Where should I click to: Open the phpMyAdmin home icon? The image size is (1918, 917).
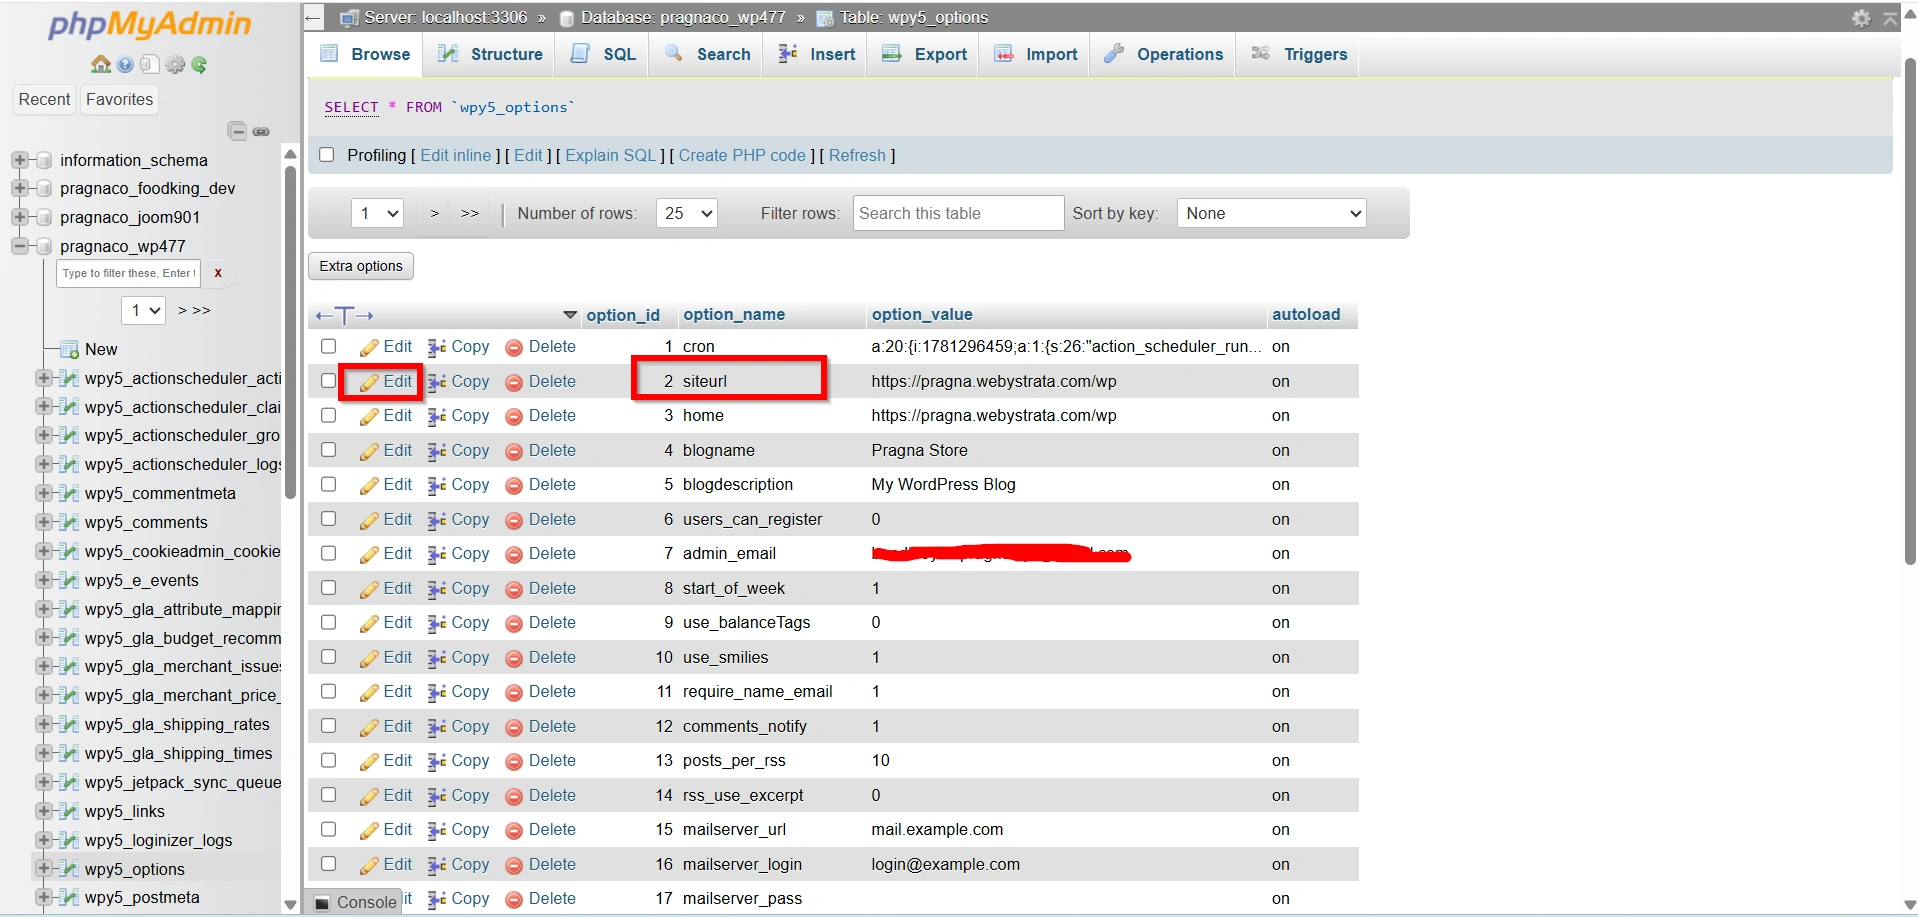[x=100, y=65]
